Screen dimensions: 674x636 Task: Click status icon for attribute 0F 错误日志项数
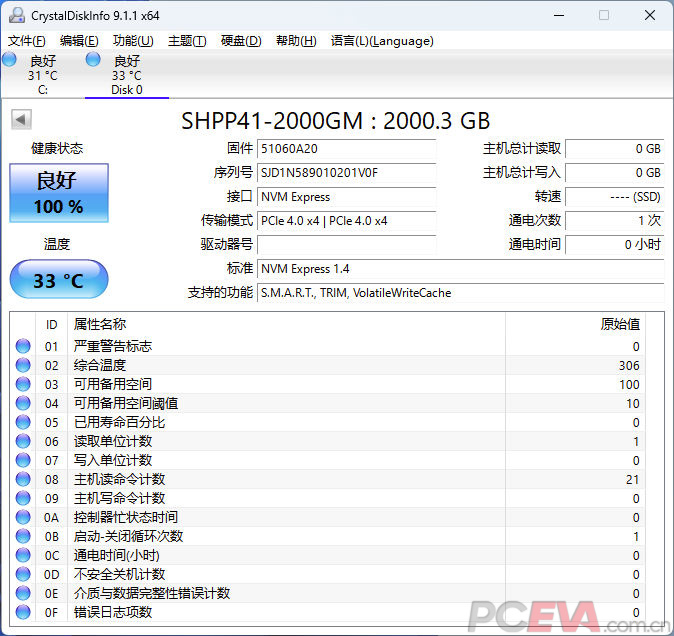point(23,612)
